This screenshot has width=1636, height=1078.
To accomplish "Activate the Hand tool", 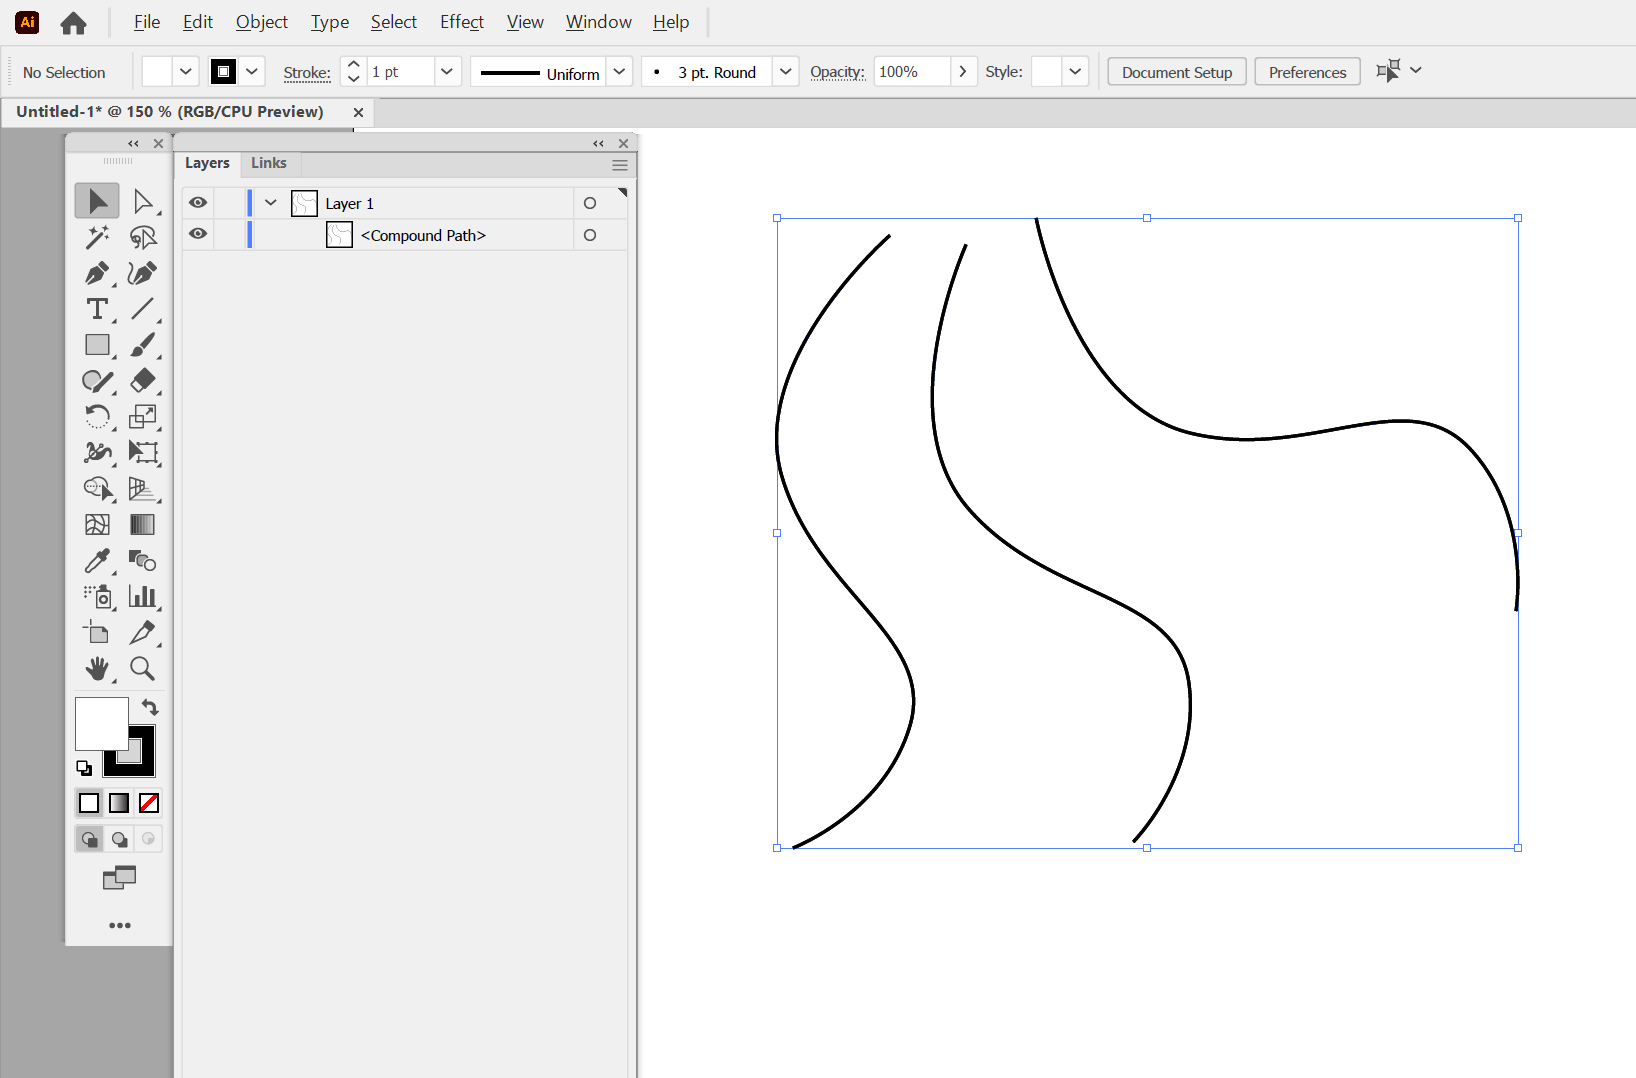I will pyautogui.click(x=96, y=669).
